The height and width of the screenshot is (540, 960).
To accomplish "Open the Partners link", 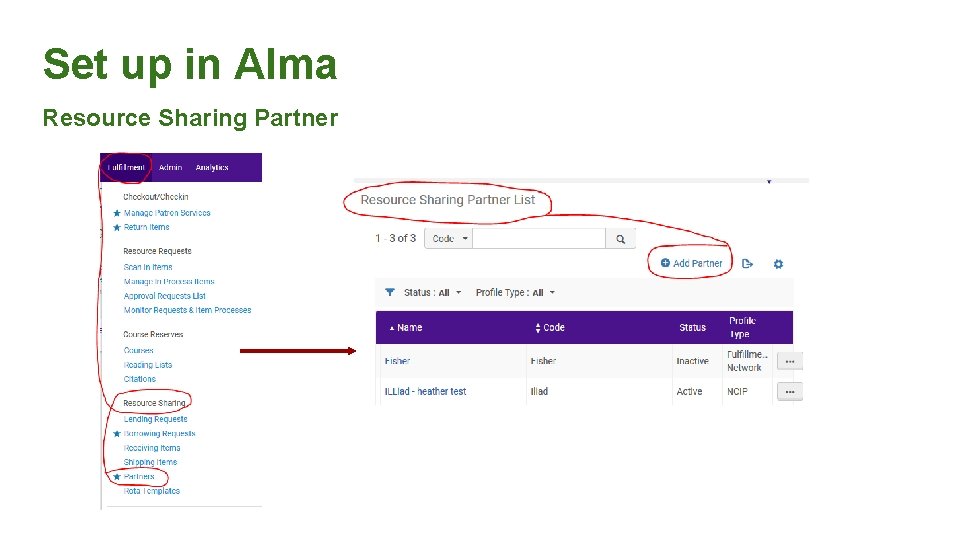I will tap(139, 476).
